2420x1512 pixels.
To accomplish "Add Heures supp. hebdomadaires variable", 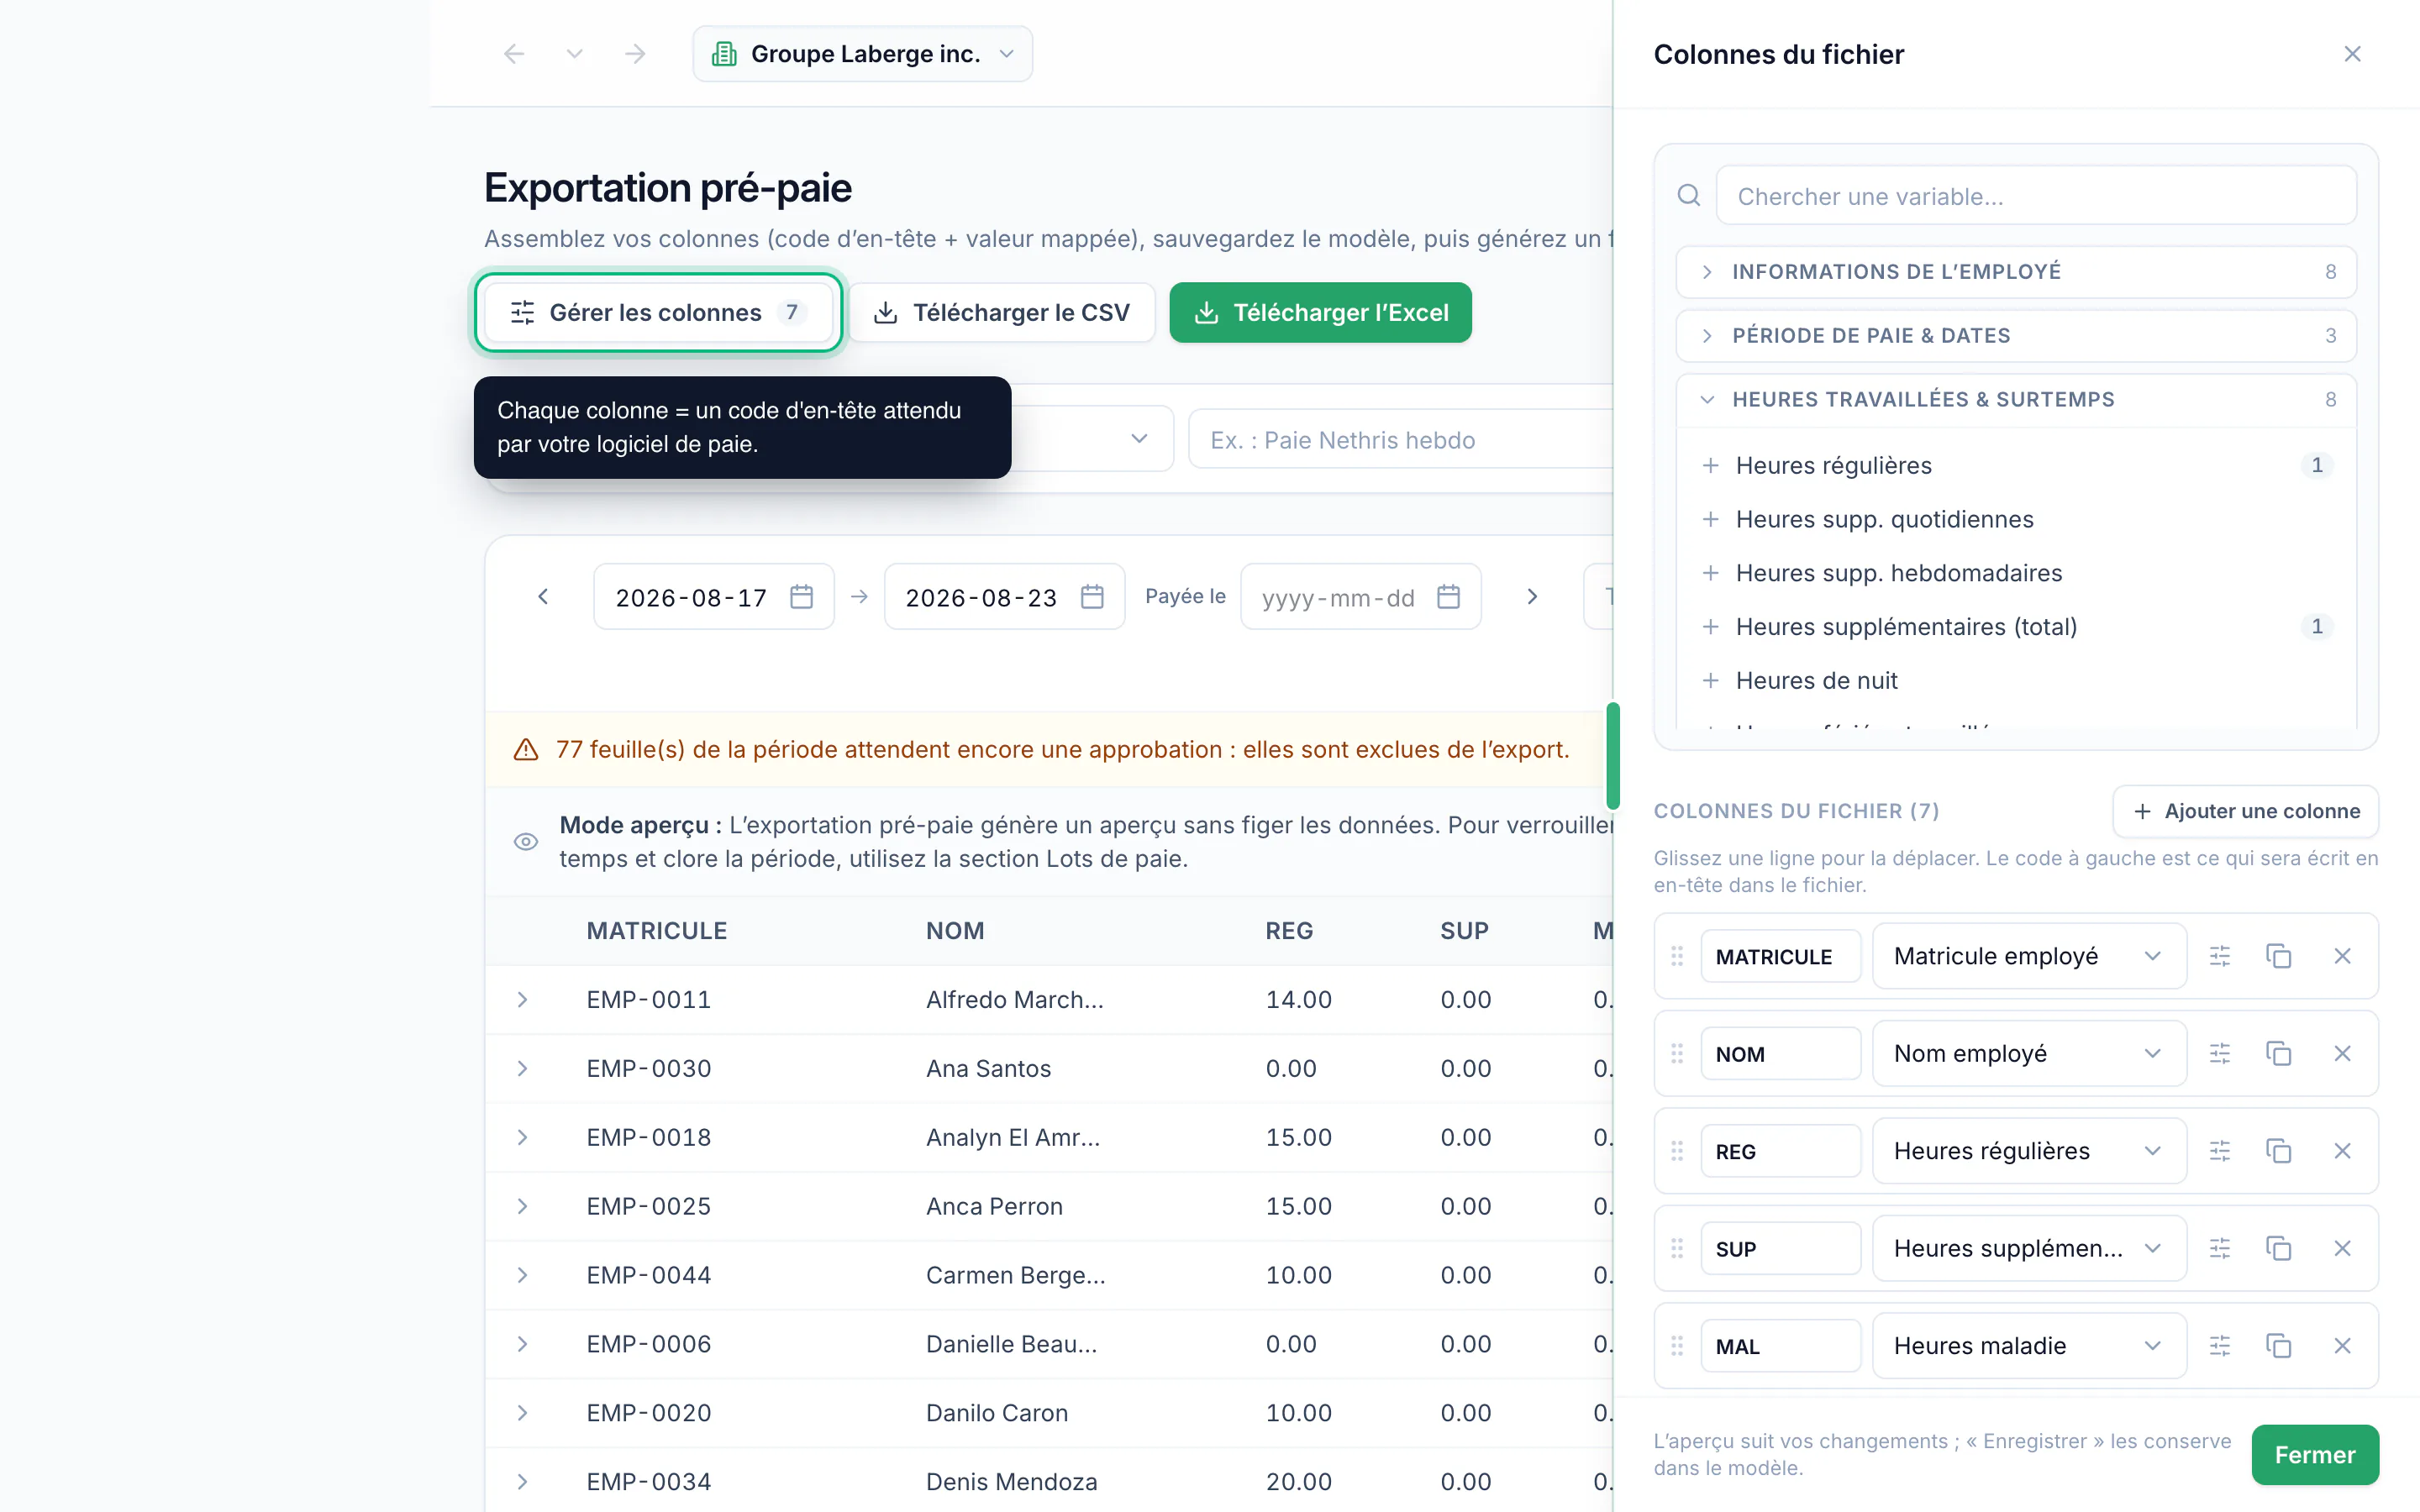I will tap(2016, 573).
